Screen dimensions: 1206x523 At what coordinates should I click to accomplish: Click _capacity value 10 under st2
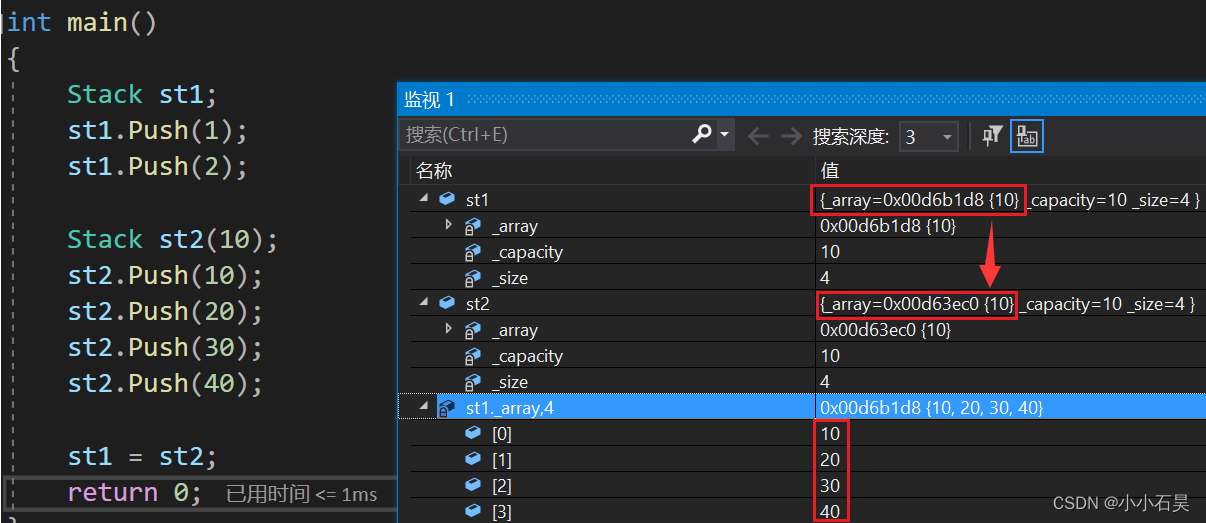coord(830,356)
